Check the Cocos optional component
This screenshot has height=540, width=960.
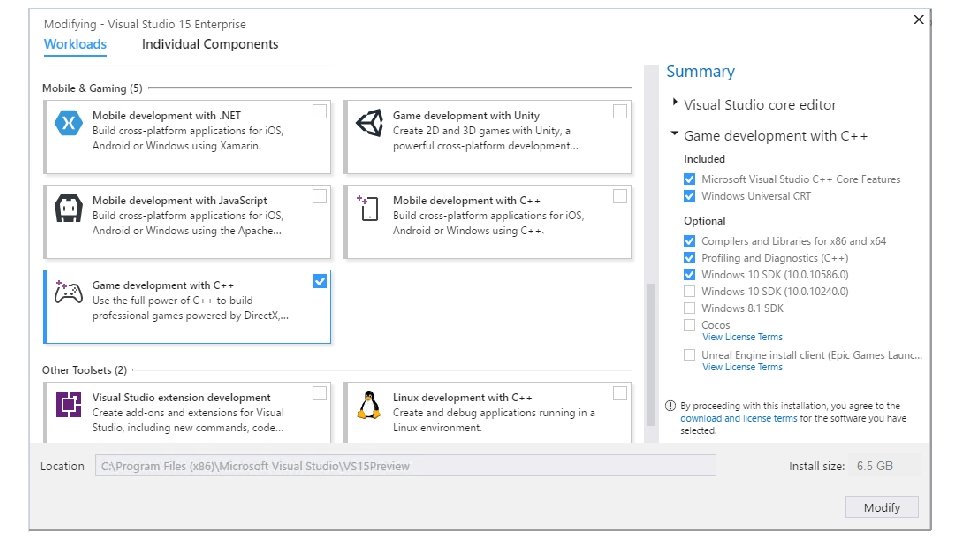[x=689, y=325]
